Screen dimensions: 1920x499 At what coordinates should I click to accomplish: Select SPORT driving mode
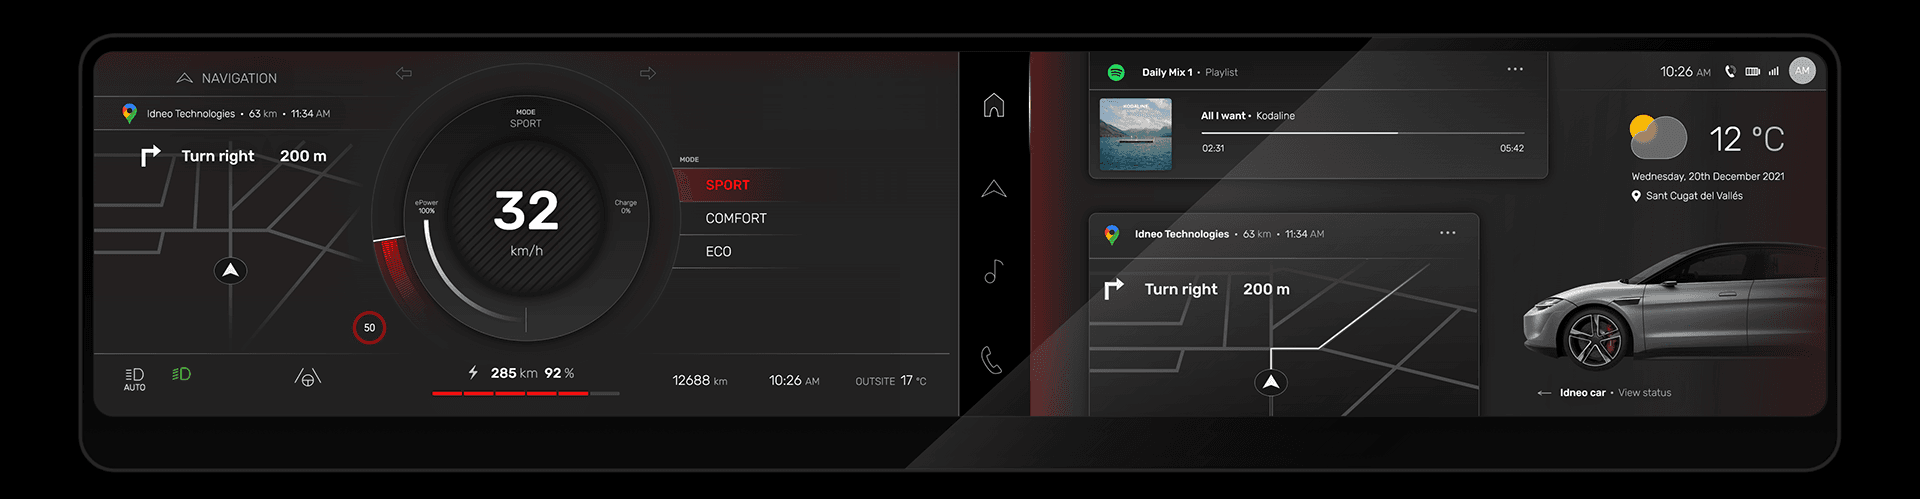[x=727, y=185]
